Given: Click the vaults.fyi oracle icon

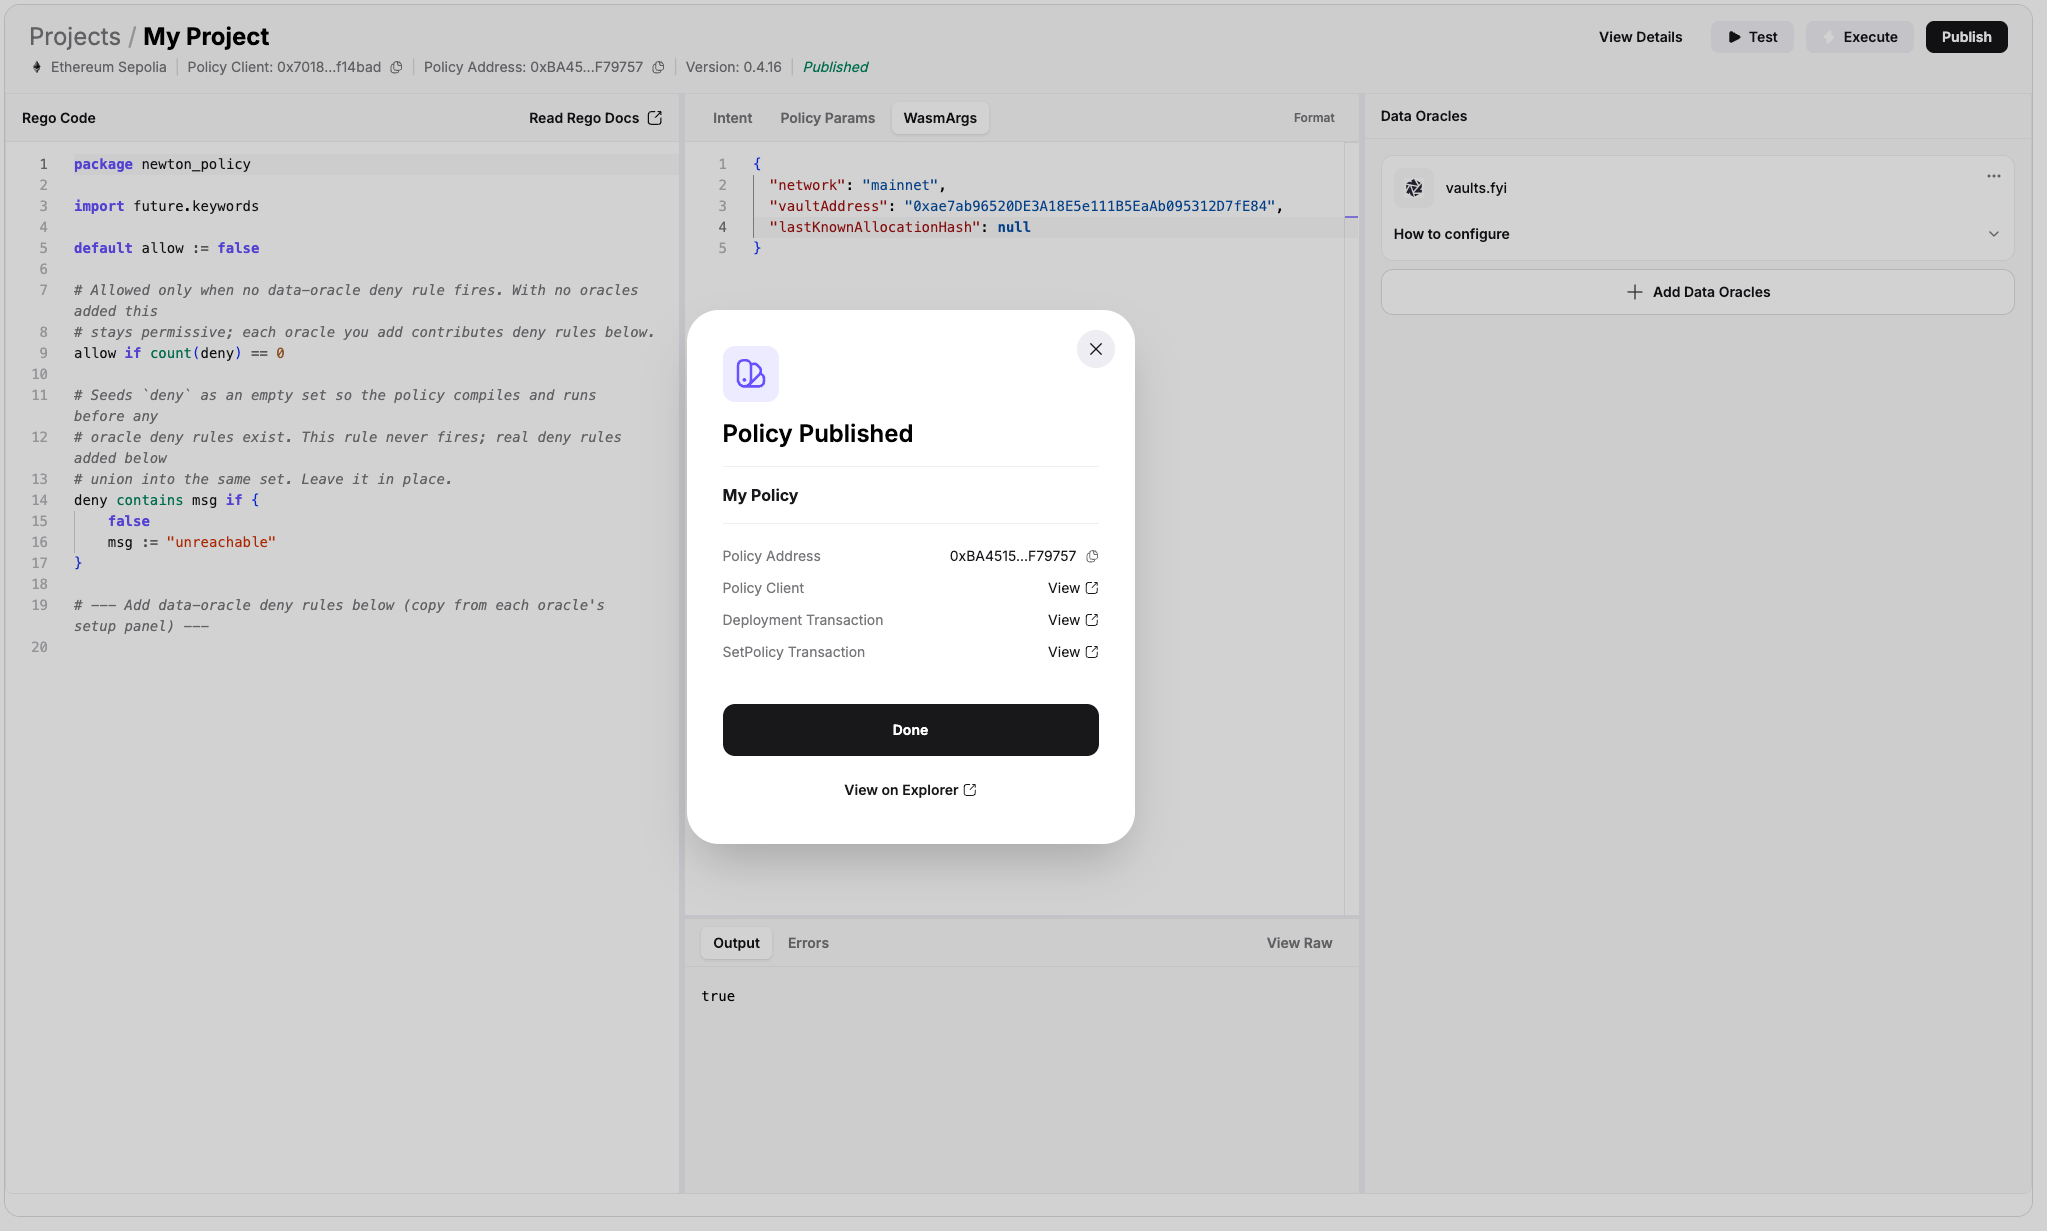Looking at the screenshot, I should coord(1414,188).
